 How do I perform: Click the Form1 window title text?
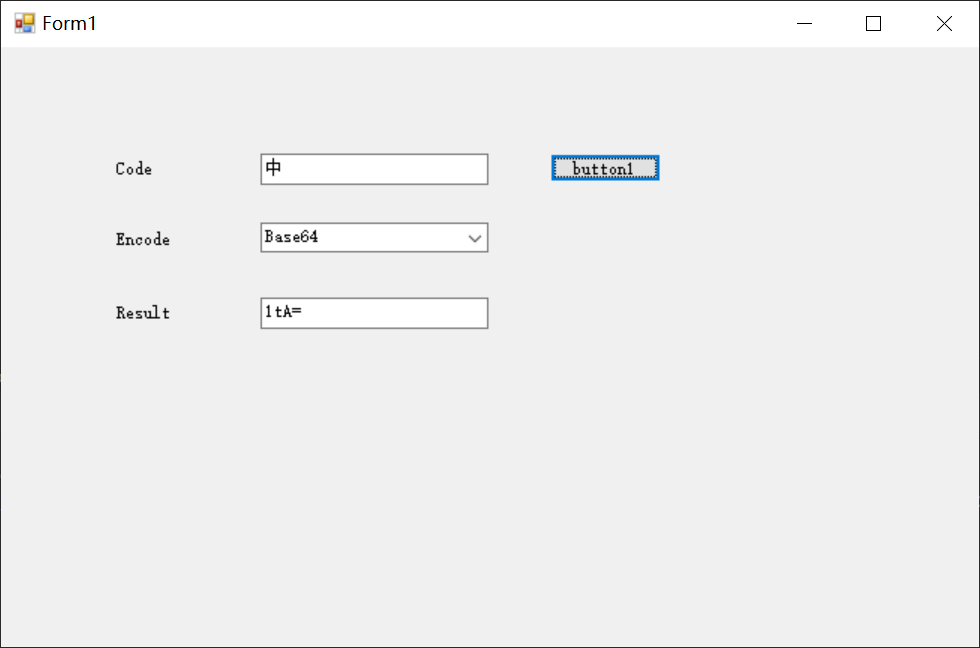69,24
